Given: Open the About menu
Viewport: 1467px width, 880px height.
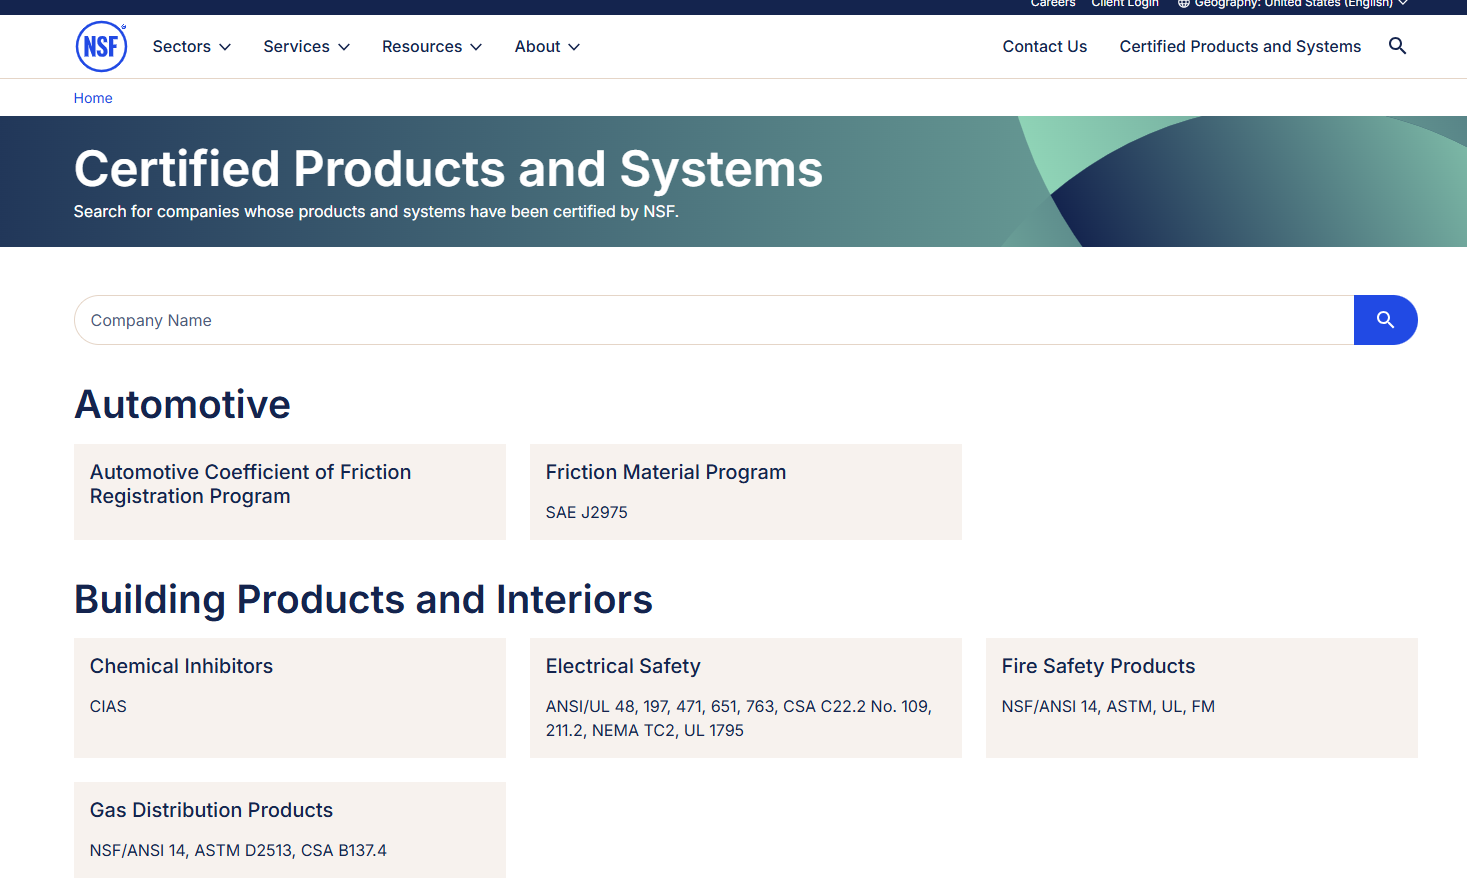Looking at the screenshot, I should tap(547, 46).
